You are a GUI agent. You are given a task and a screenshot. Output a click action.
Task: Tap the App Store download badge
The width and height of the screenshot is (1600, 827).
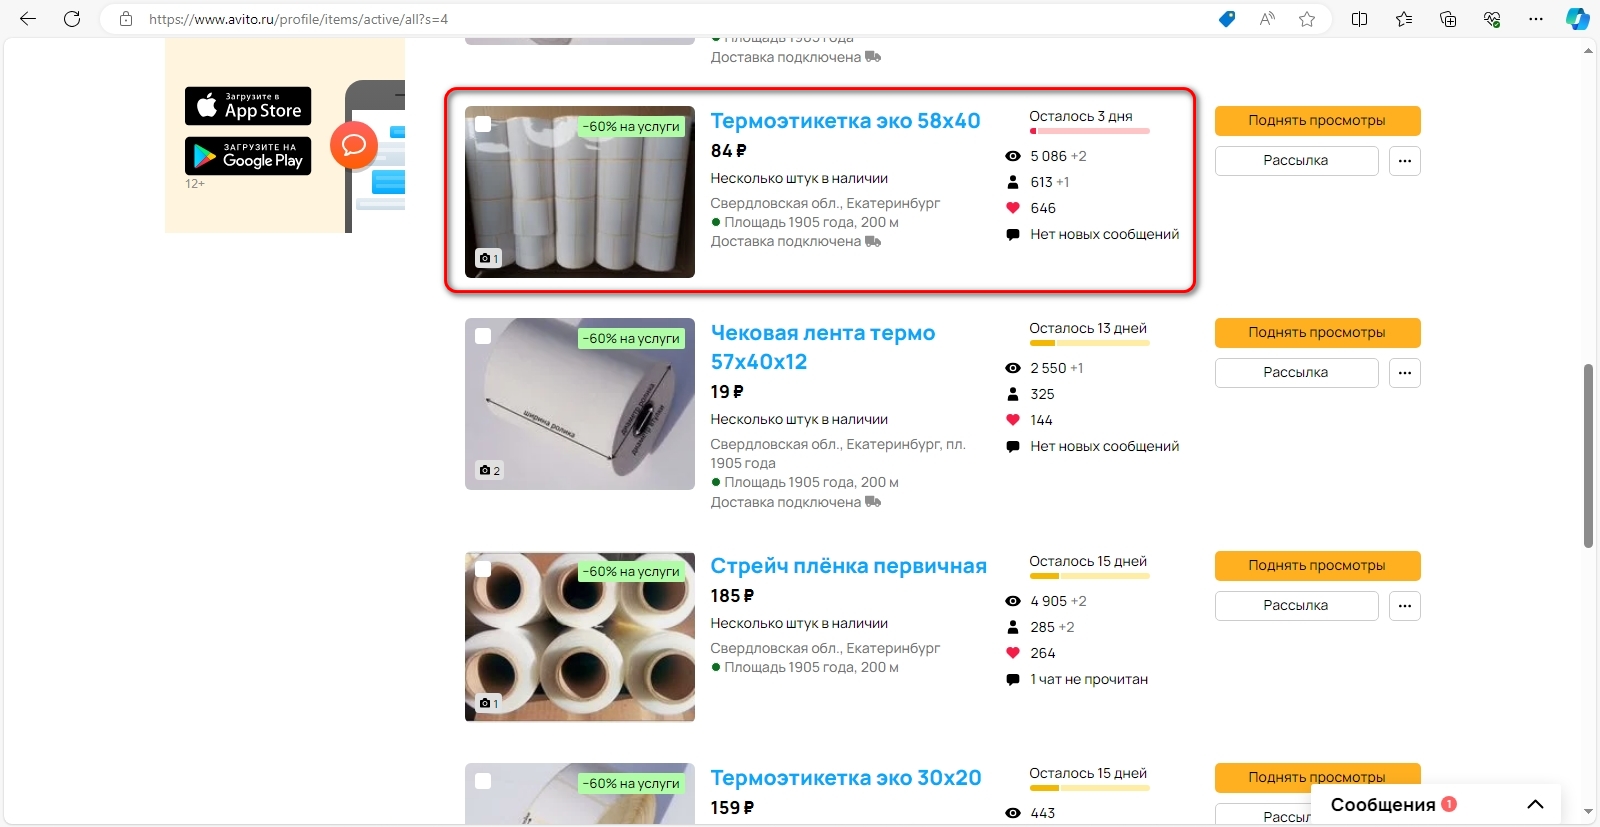pyautogui.click(x=248, y=106)
